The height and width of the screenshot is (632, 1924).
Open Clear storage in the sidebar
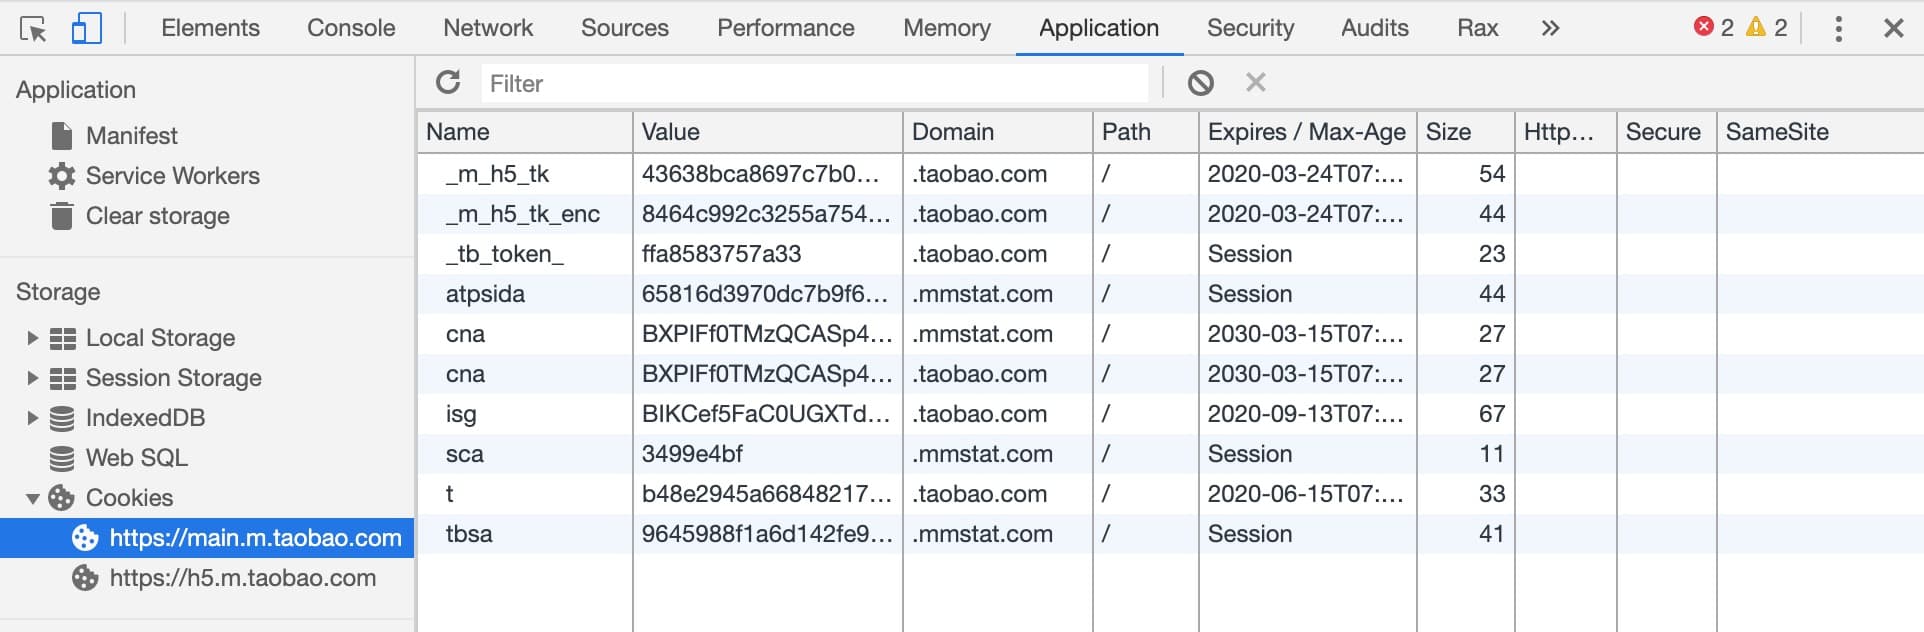point(157,216)
